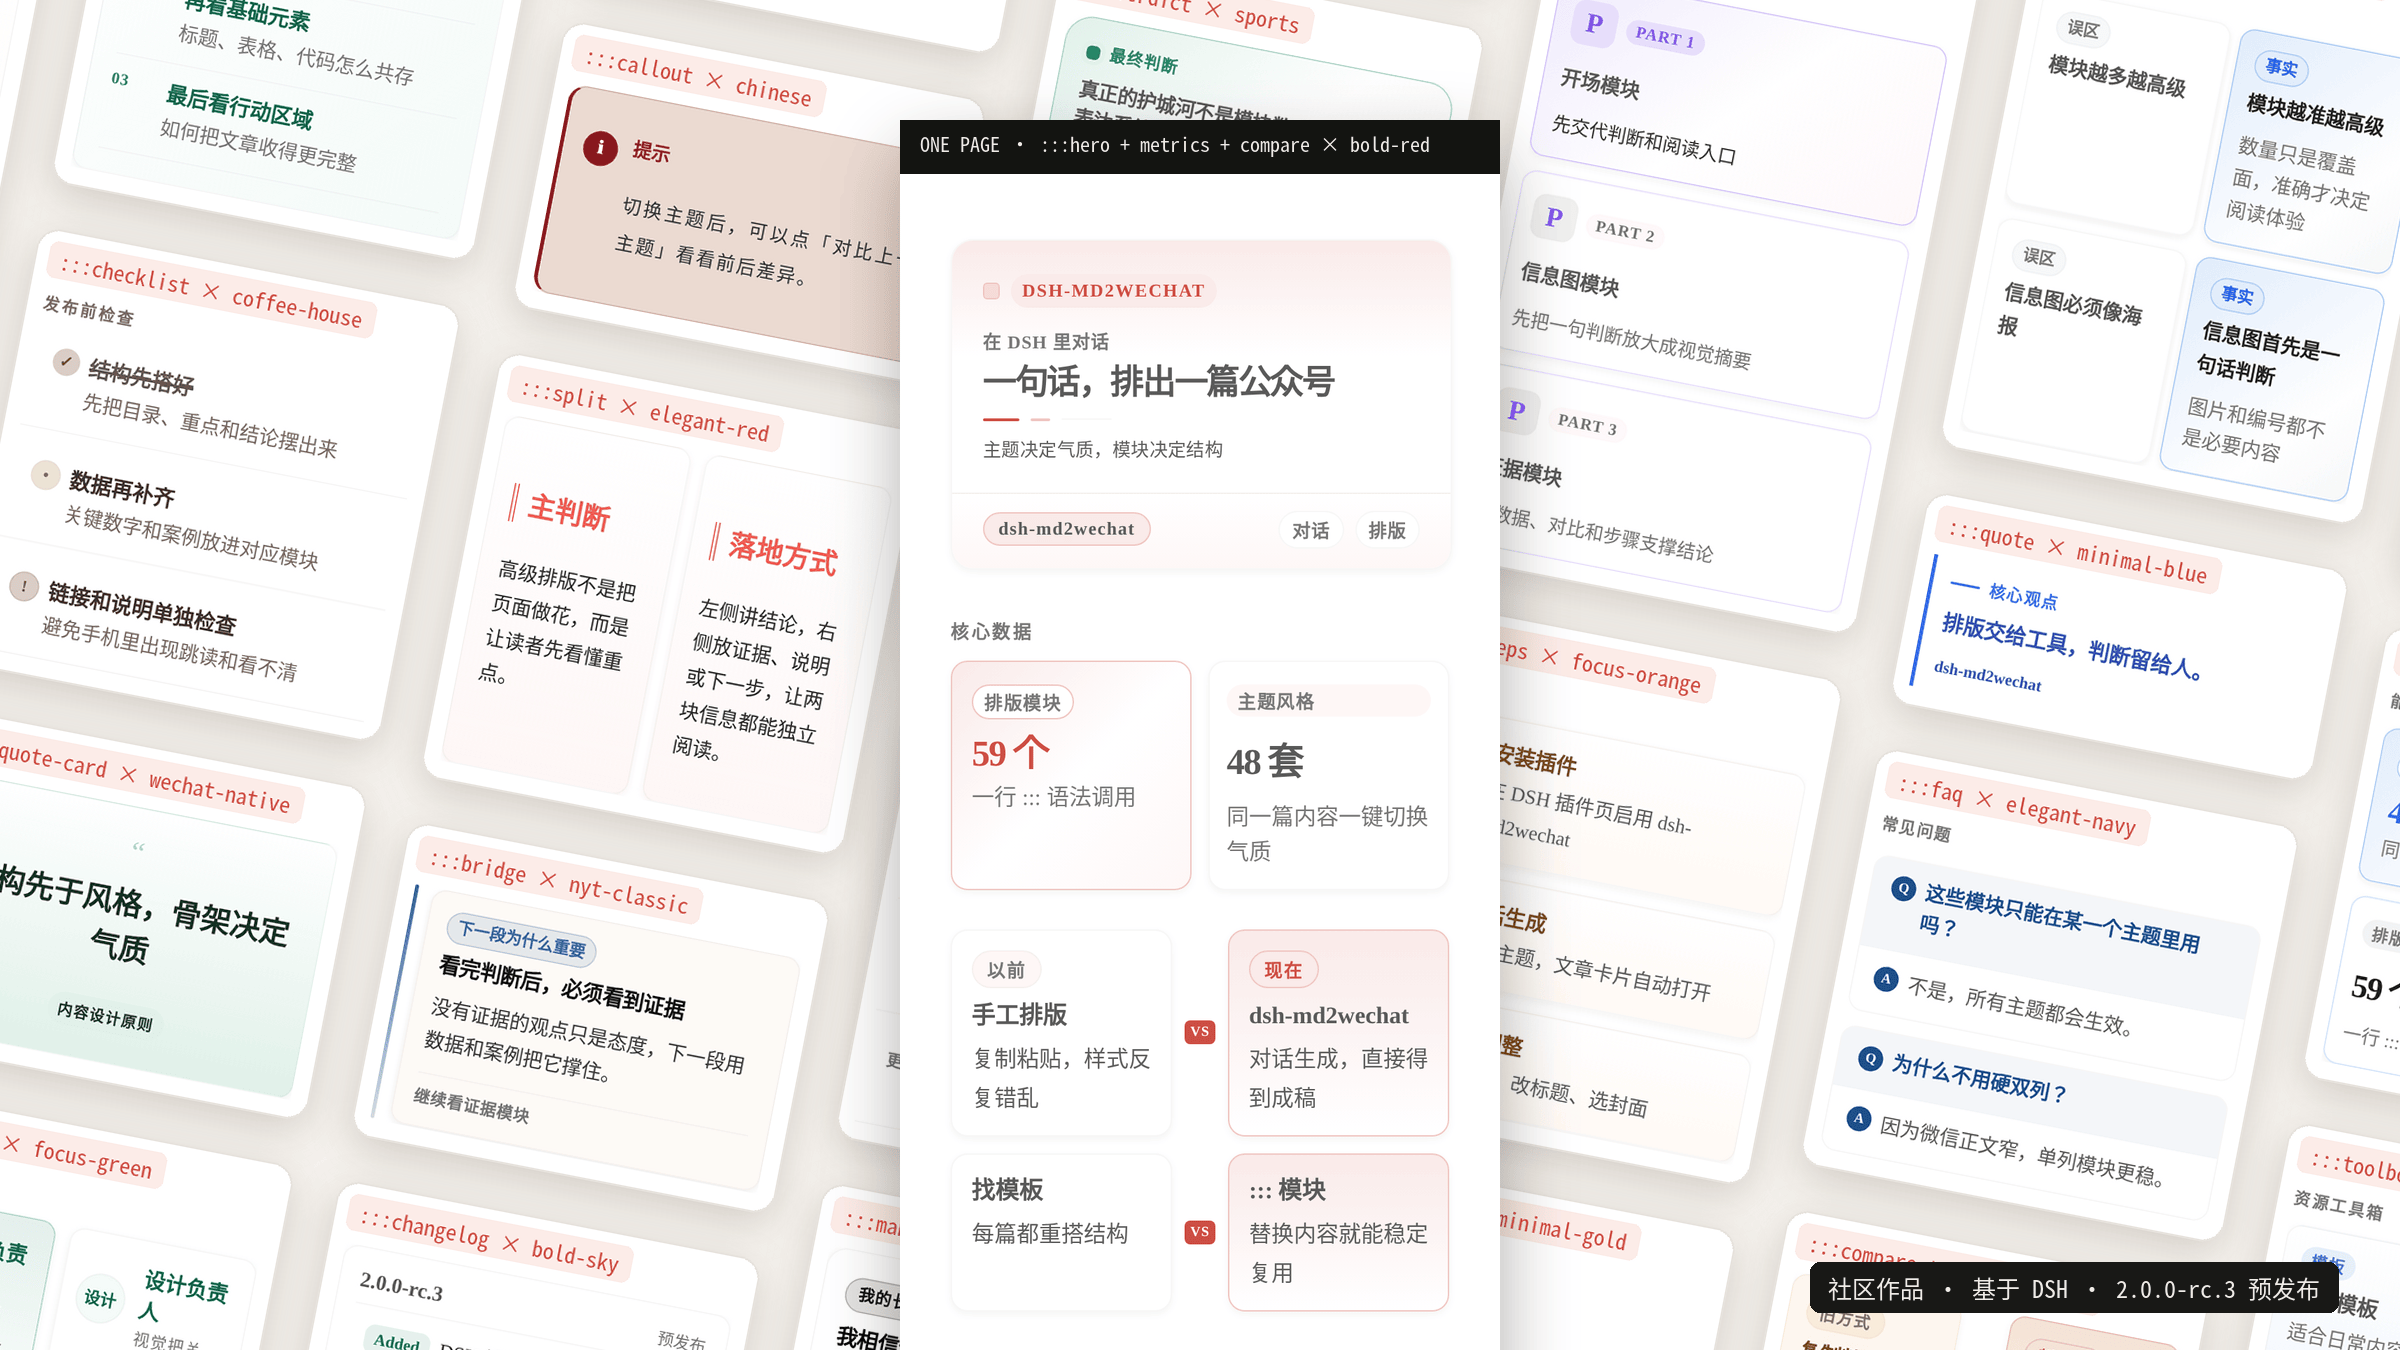Viewport: 2400px width, 1350px height.
Task: Click the 误区 tag above 信息图必须像海报
Action: (x=2039, y=257)
